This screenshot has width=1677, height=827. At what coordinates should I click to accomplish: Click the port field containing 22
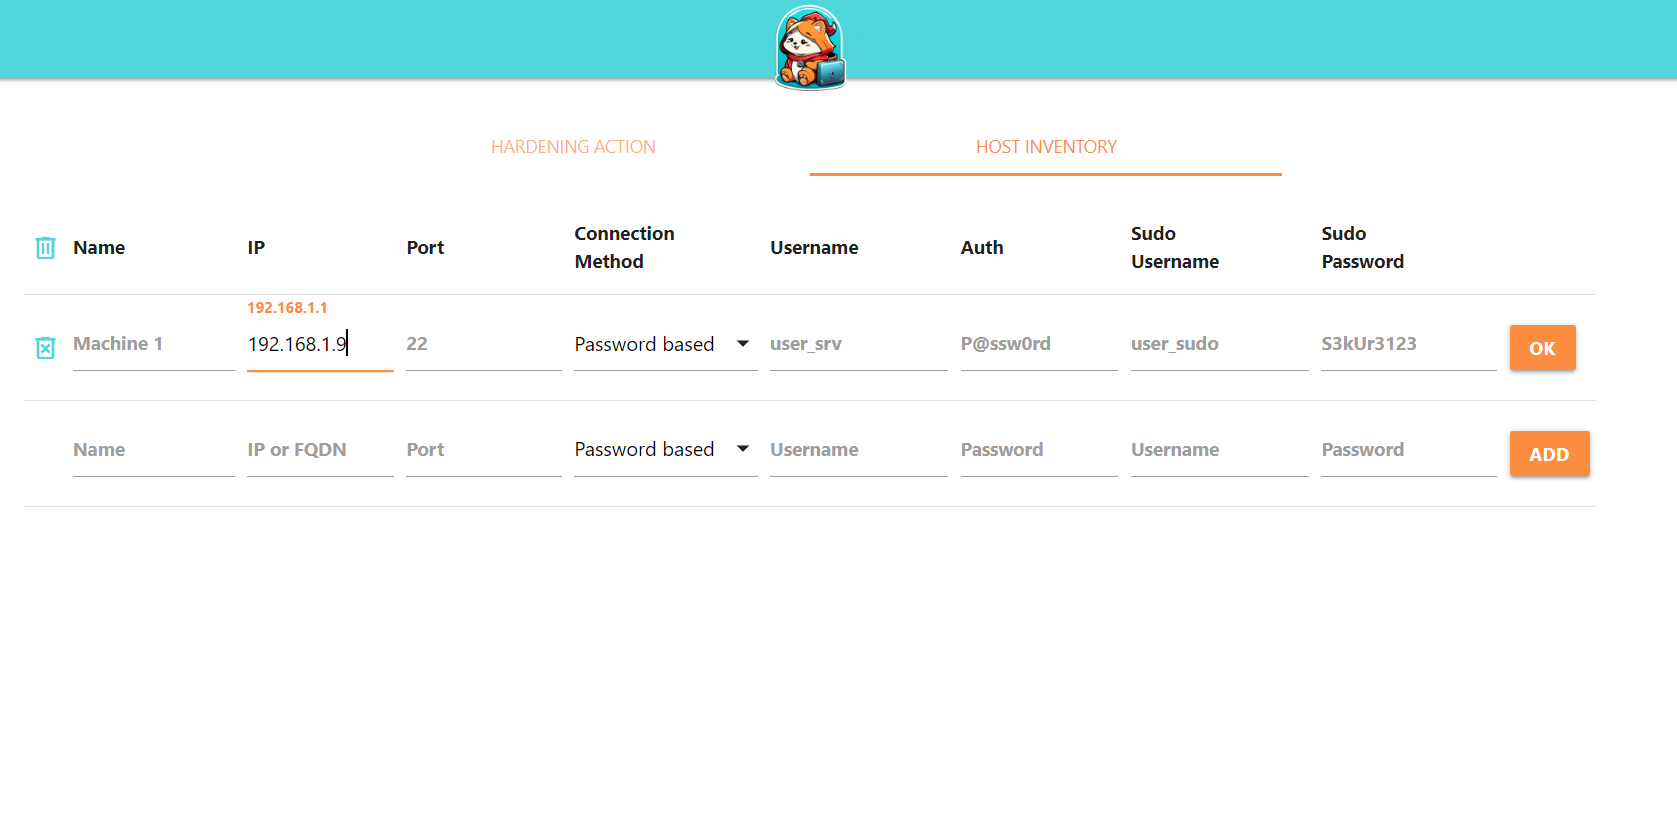coord(484,344)
